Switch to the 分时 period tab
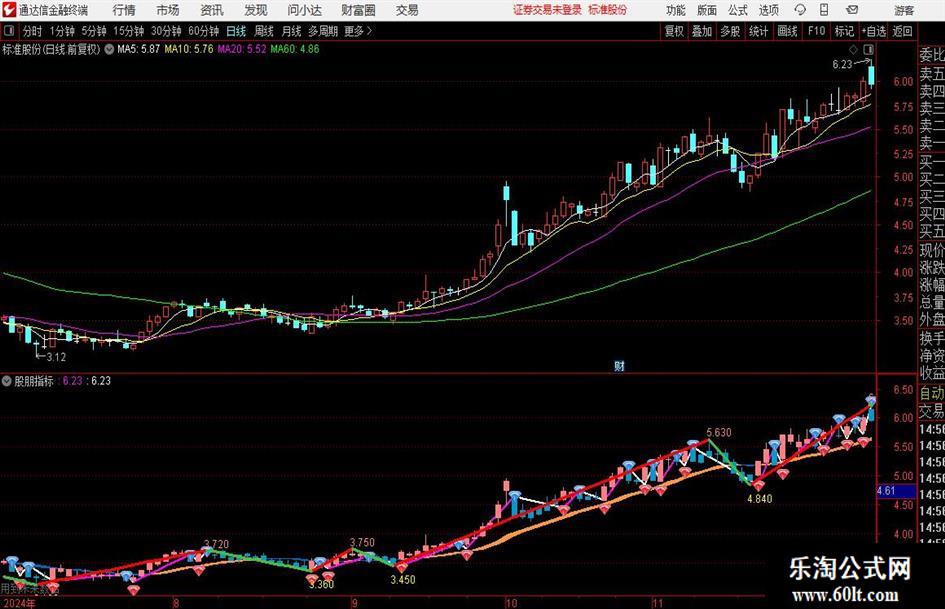Viewport: 945px width, 609px height. click(33, 31)
